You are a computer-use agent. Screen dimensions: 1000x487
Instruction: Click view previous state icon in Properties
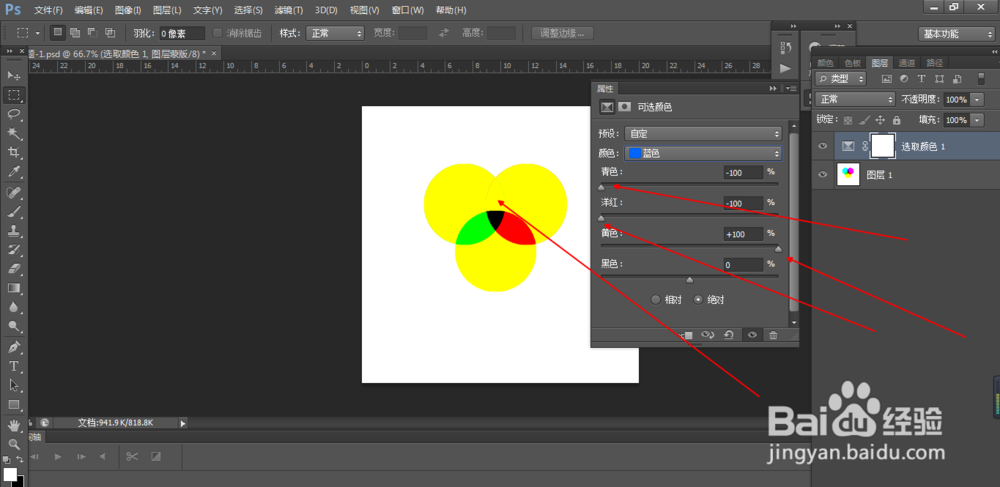point(707,335)
